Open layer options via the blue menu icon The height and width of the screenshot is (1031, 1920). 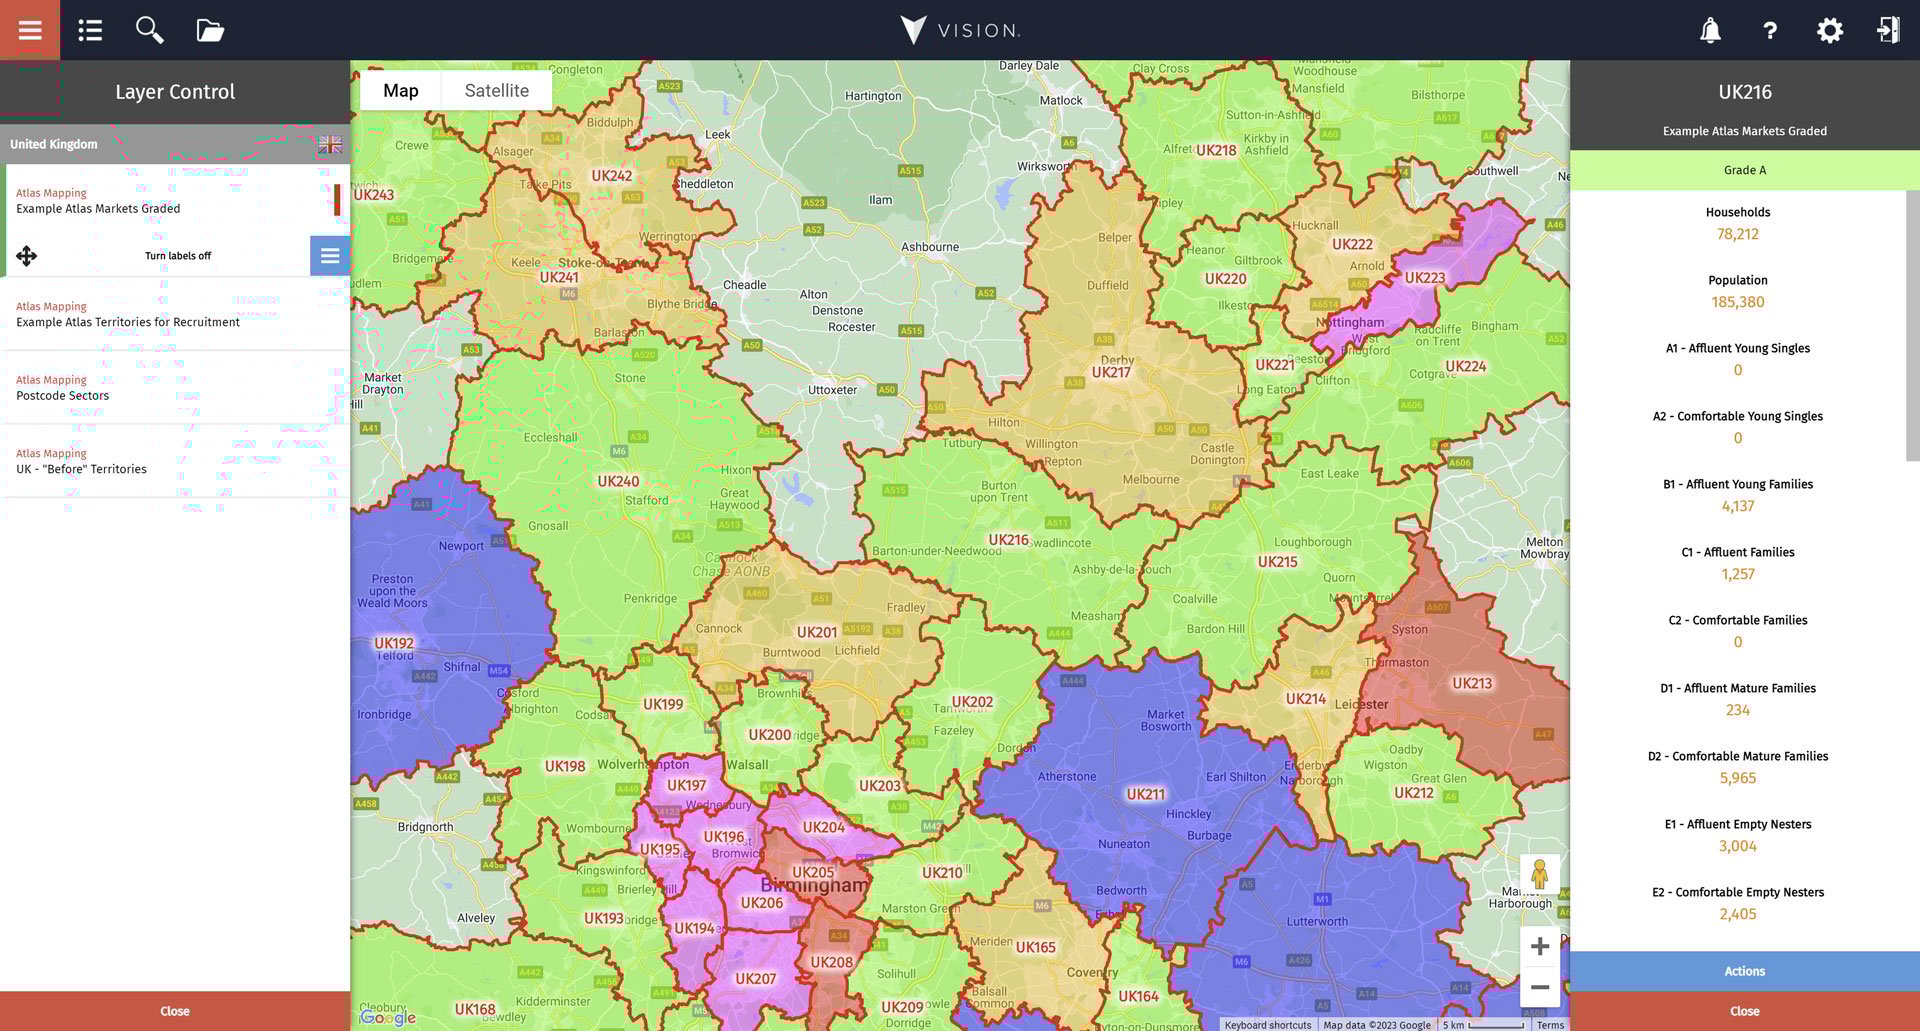pos(329,256)
